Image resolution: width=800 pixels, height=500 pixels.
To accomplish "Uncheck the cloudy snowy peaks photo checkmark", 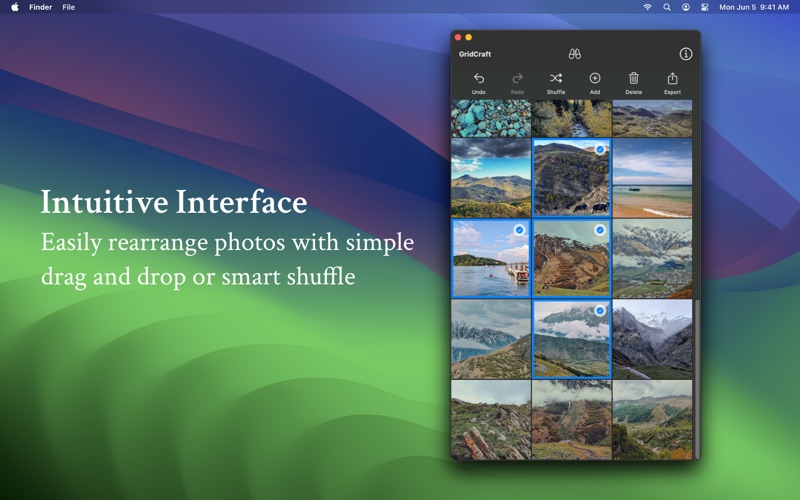I will point(600,311).
